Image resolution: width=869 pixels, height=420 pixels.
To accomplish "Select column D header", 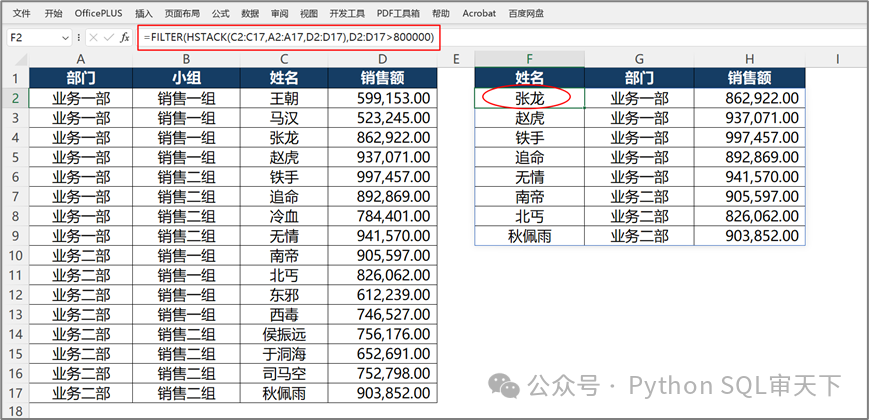I will pos(382,59).
